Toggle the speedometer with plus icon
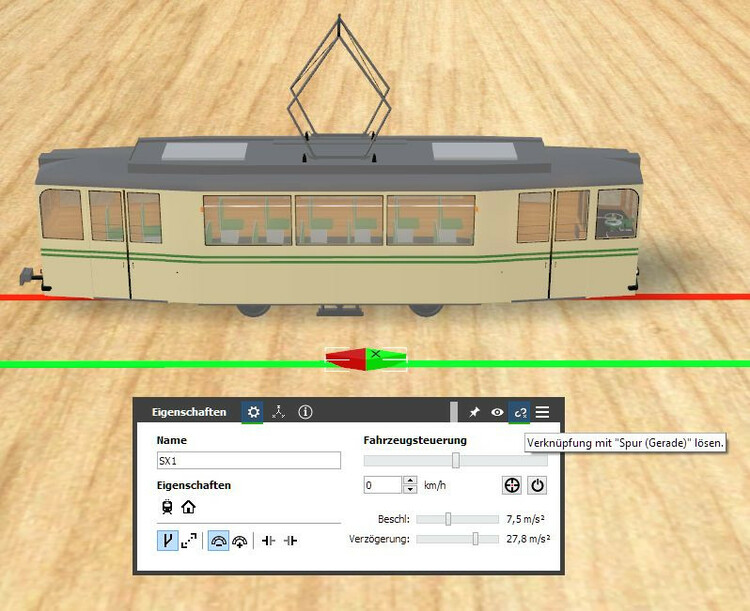Viewport: 750px width, 611px height. (x=240, y=541)
